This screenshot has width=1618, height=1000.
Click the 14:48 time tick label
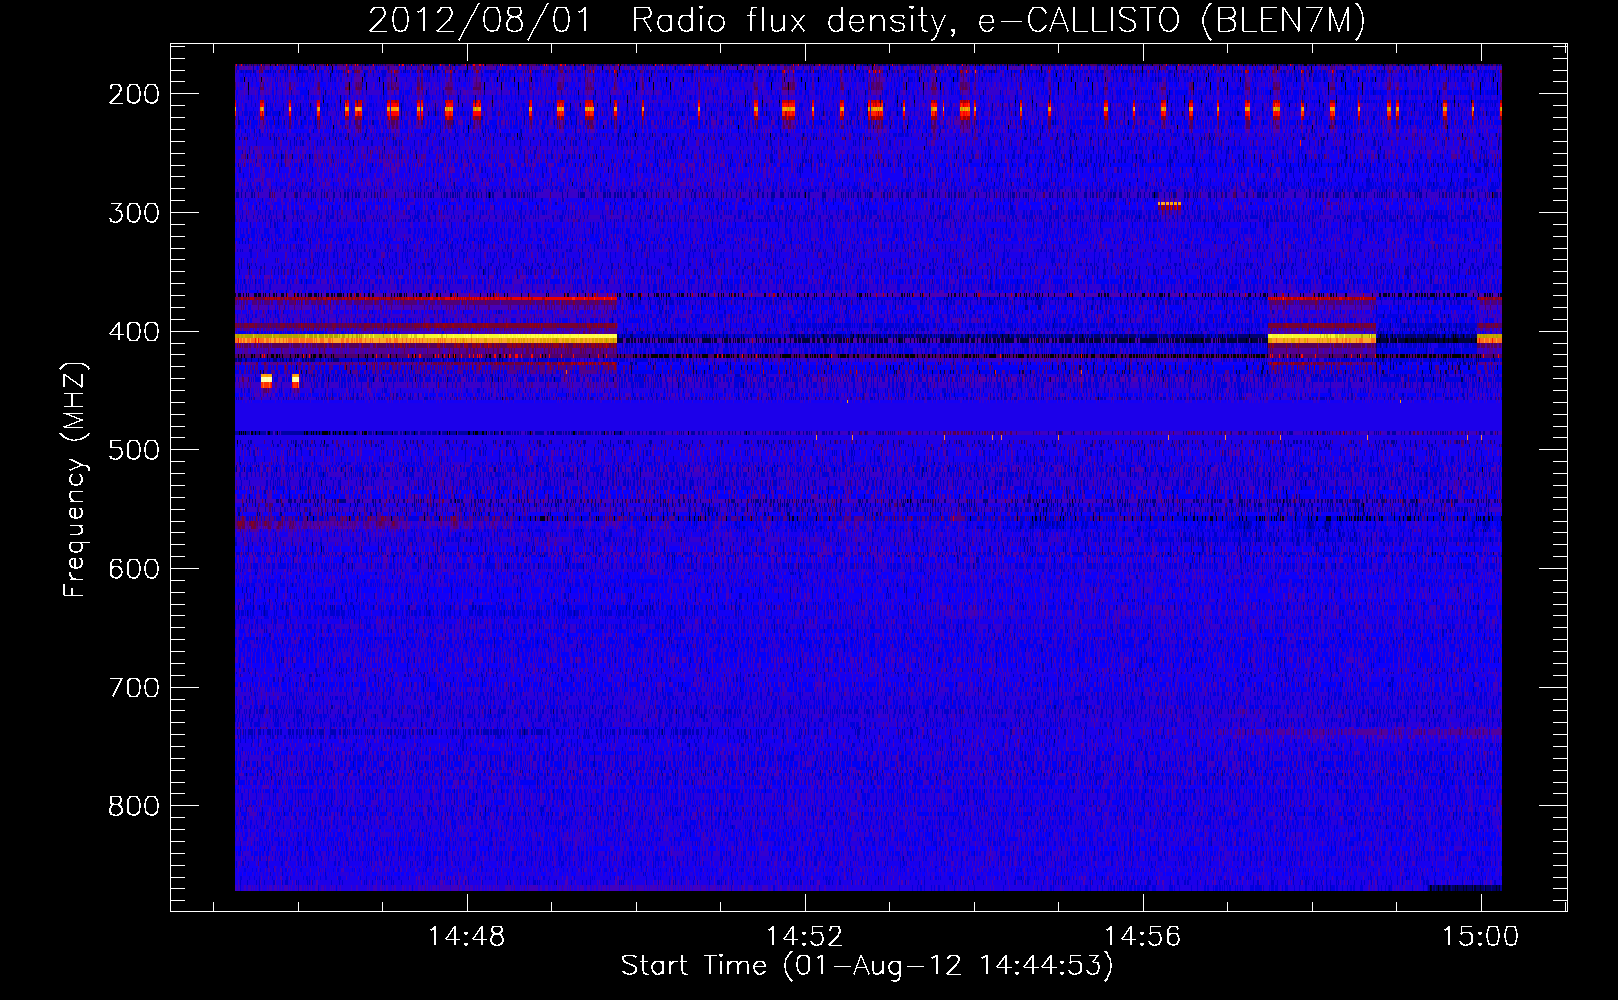(x=467, y=937)
